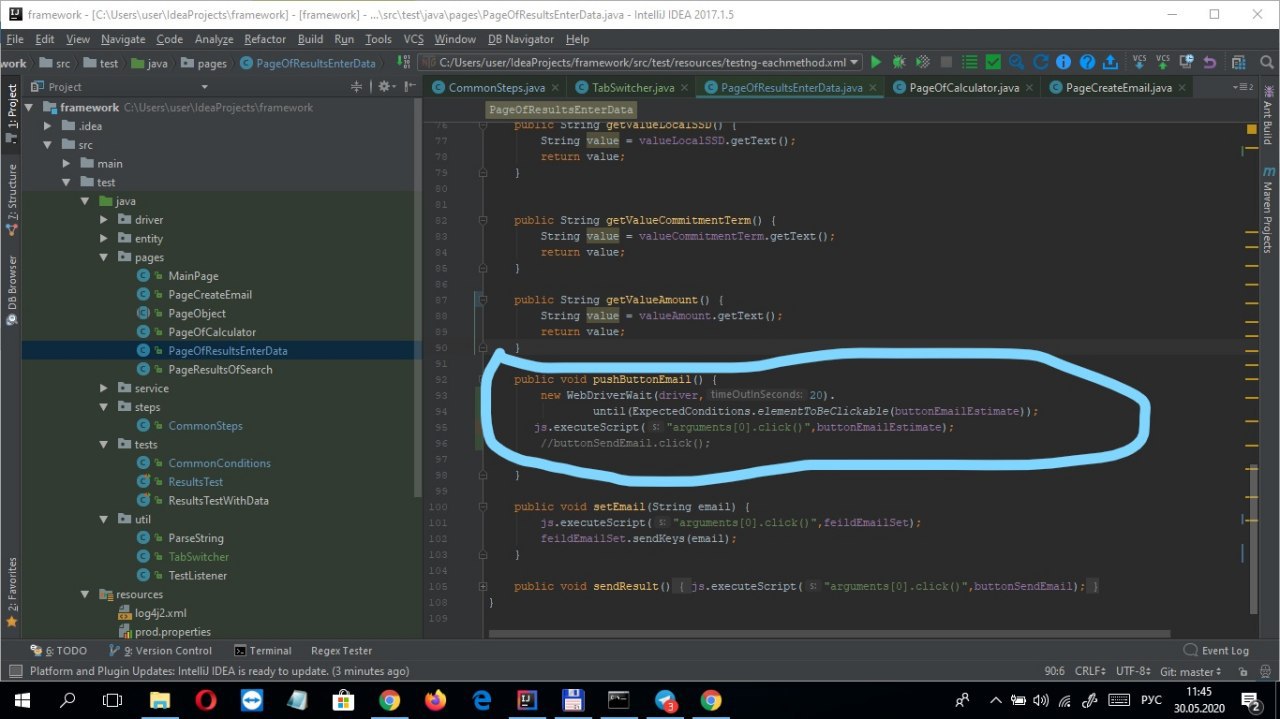
Task: Click the editor horizontal scrollbar
Action: point(828,633)
